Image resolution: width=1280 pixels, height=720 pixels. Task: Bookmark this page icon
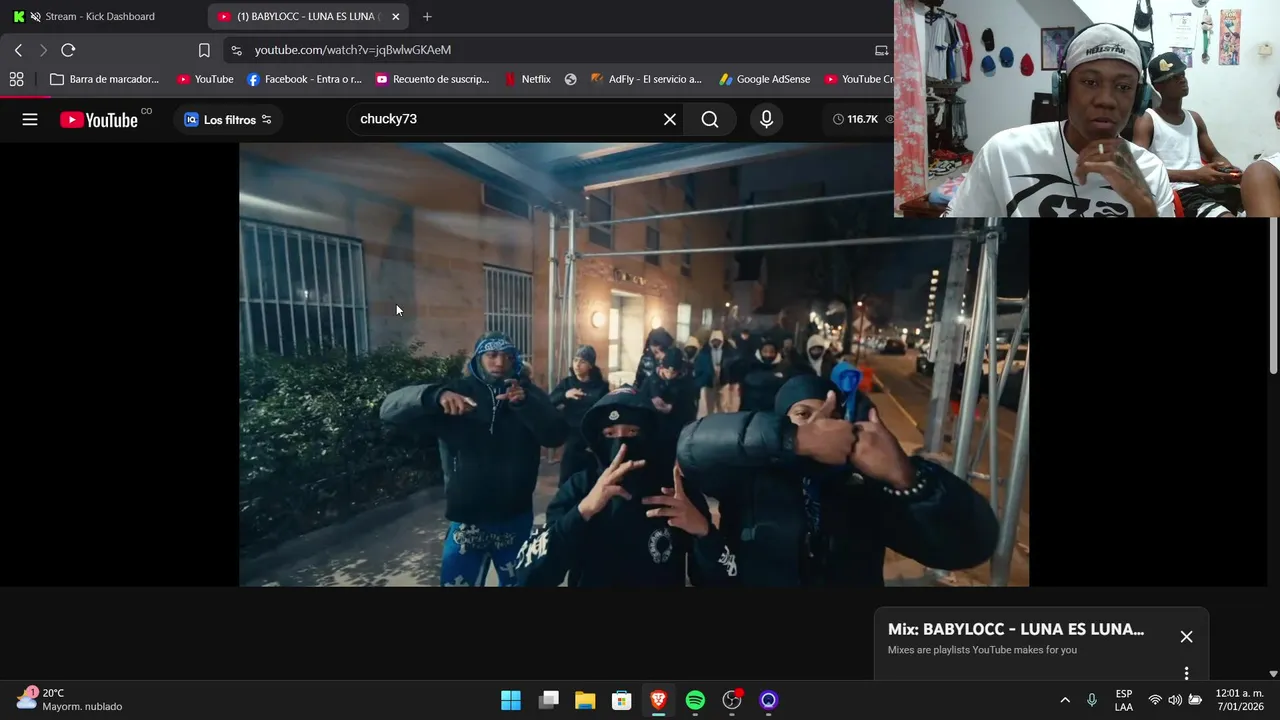[x=204, y=50]
